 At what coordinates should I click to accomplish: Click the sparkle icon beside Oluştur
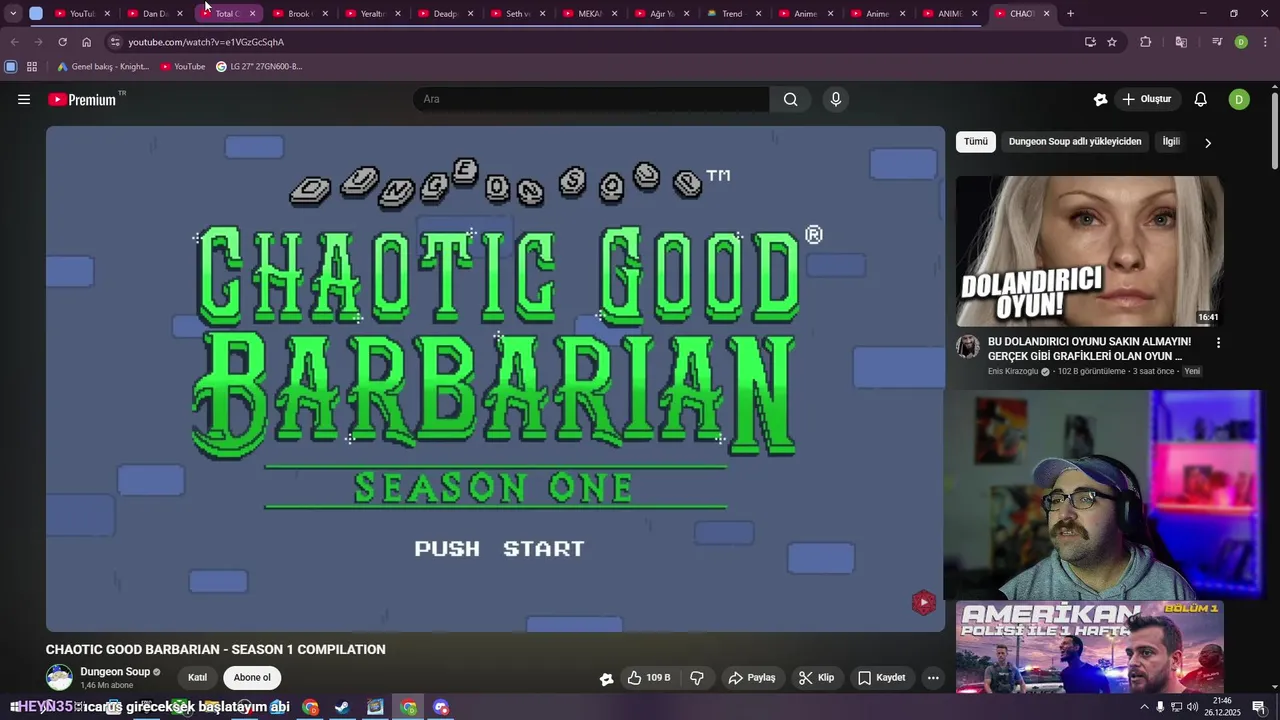[x=1100, y=99]
